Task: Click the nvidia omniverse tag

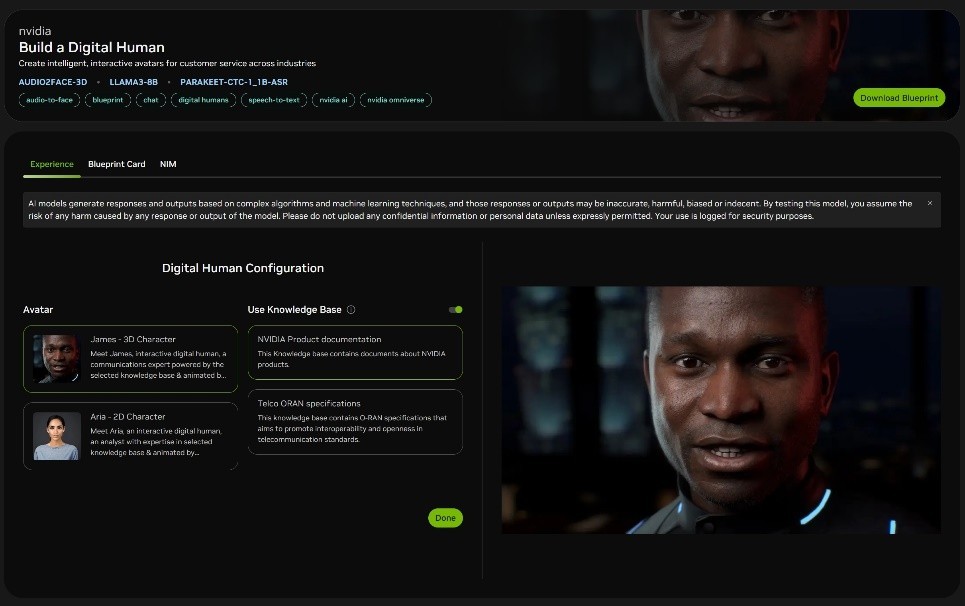Action: (x=396, y=100)
